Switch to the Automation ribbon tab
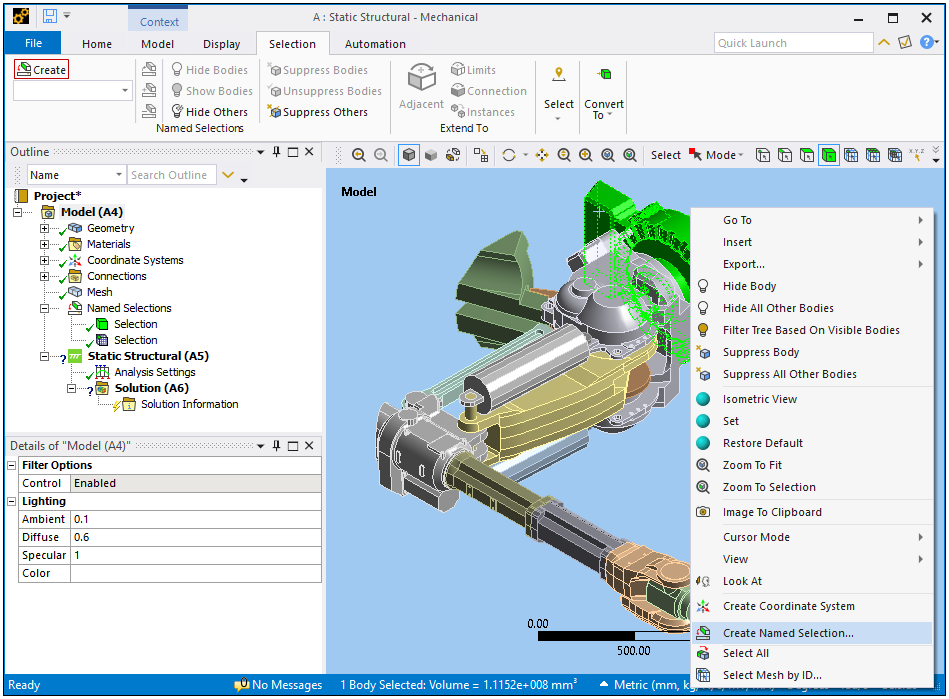949x699 pixels. 375,44
